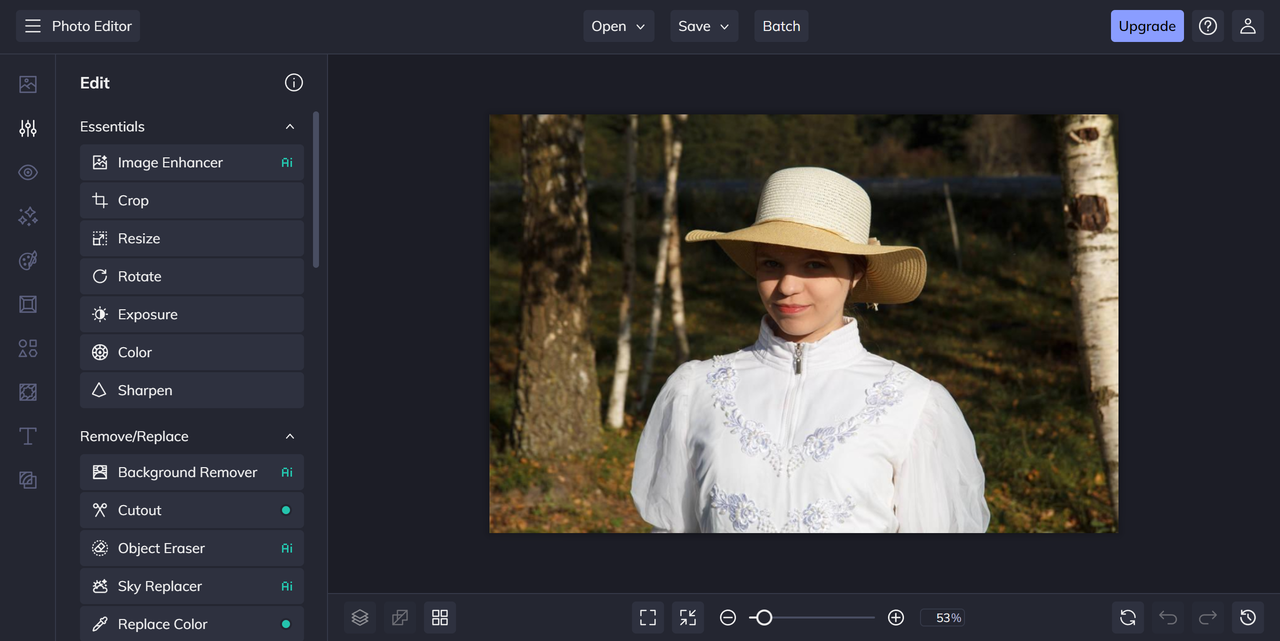Click the 53% zoom percentage field
1280x641 pixels.
[942, 618]
